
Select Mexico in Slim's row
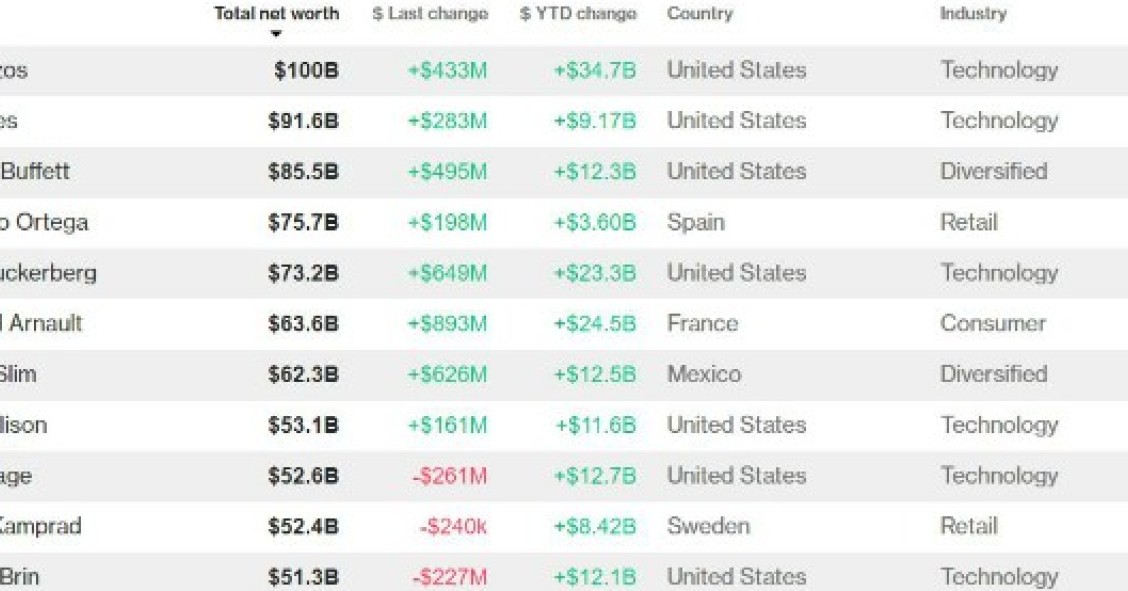click(x=703, y=373)
